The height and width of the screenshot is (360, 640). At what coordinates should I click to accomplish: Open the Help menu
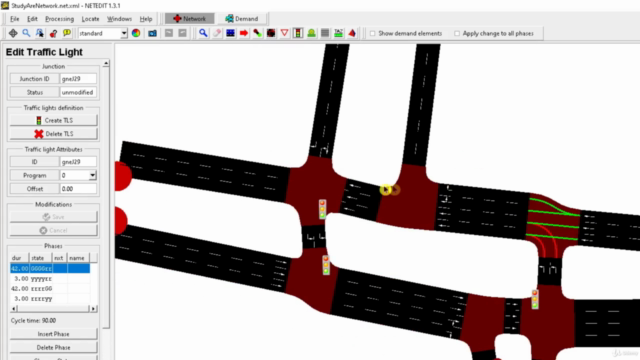(146, 19)
